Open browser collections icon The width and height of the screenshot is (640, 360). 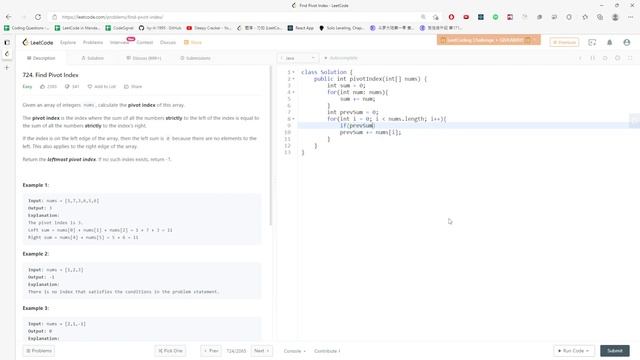pos(600,17)
